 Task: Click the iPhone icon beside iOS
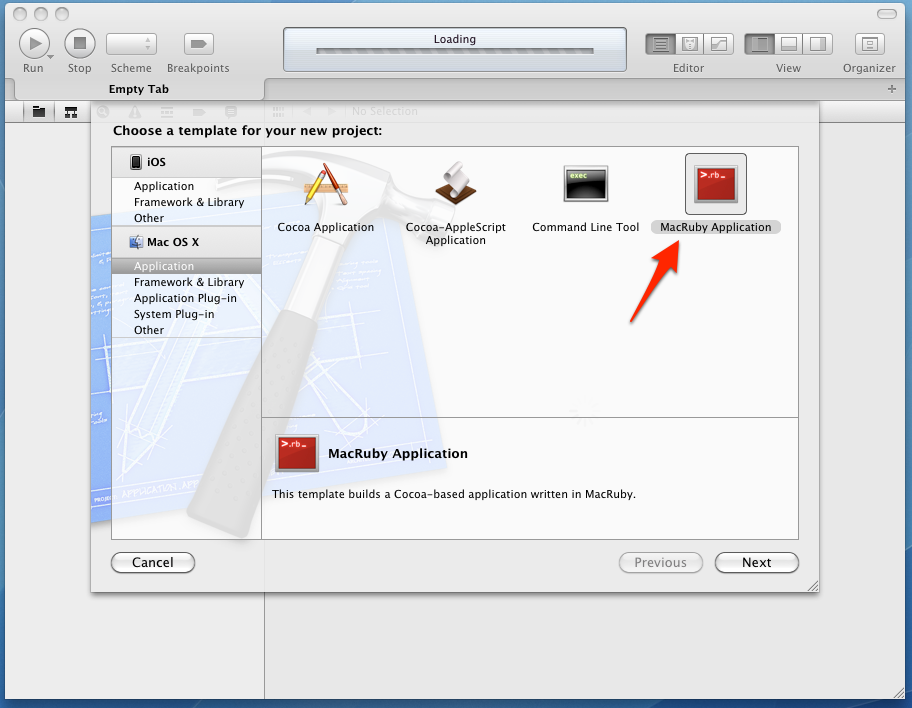(136, 162)
